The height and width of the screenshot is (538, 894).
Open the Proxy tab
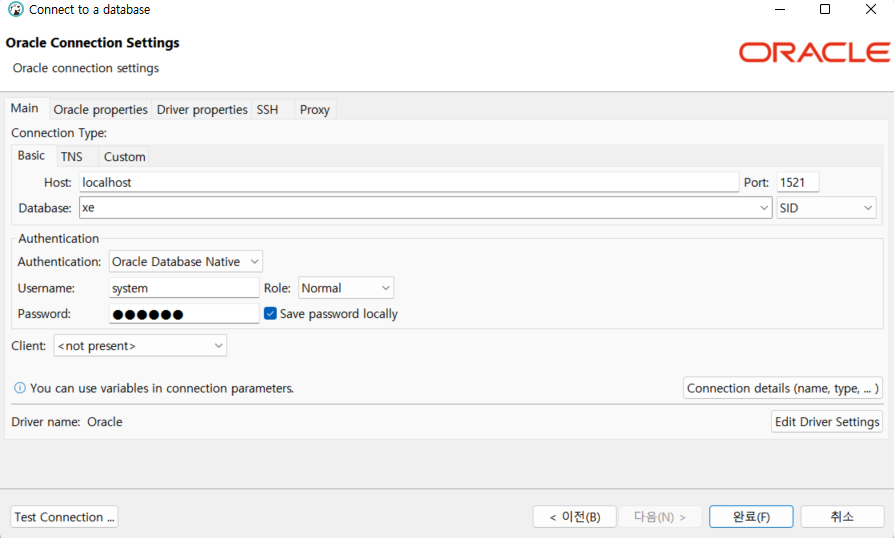315,109
